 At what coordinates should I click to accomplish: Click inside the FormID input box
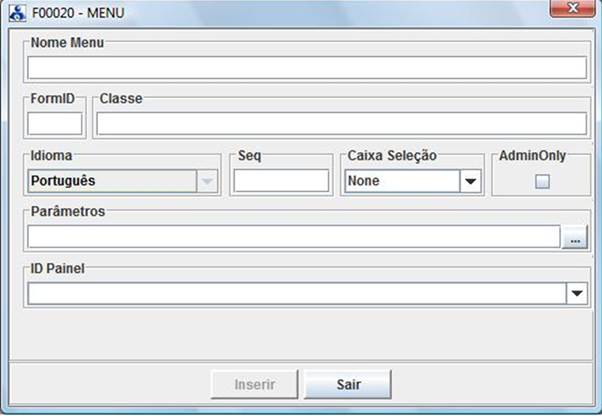(54, 124)
